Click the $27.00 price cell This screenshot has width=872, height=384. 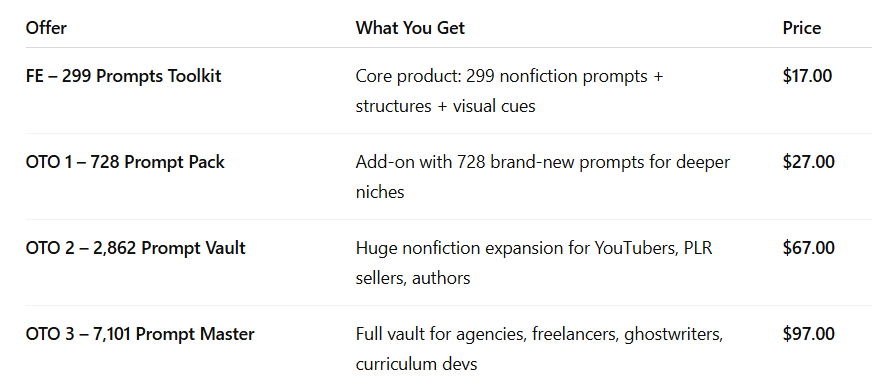(809, 162)
